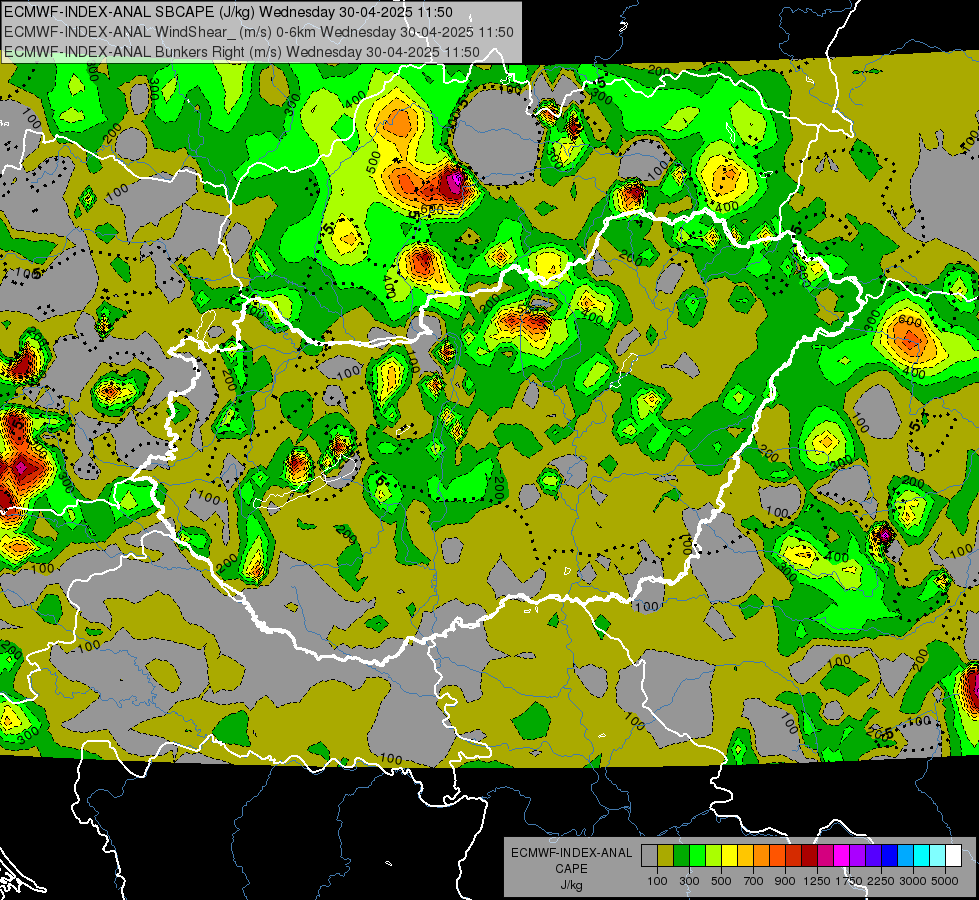The width and height of the screenshot is (979, 900).
Task: Click the Bunkers Right (m/s) title line
Action: pyautogui.click(x=242, y=52)
